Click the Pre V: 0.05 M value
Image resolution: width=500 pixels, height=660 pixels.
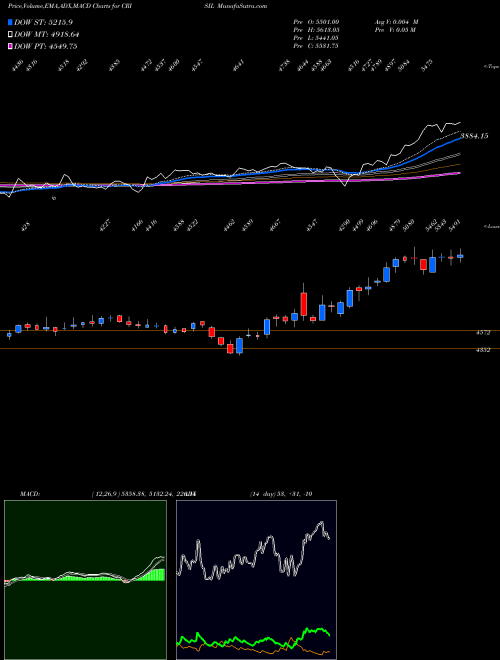(396, 30)
